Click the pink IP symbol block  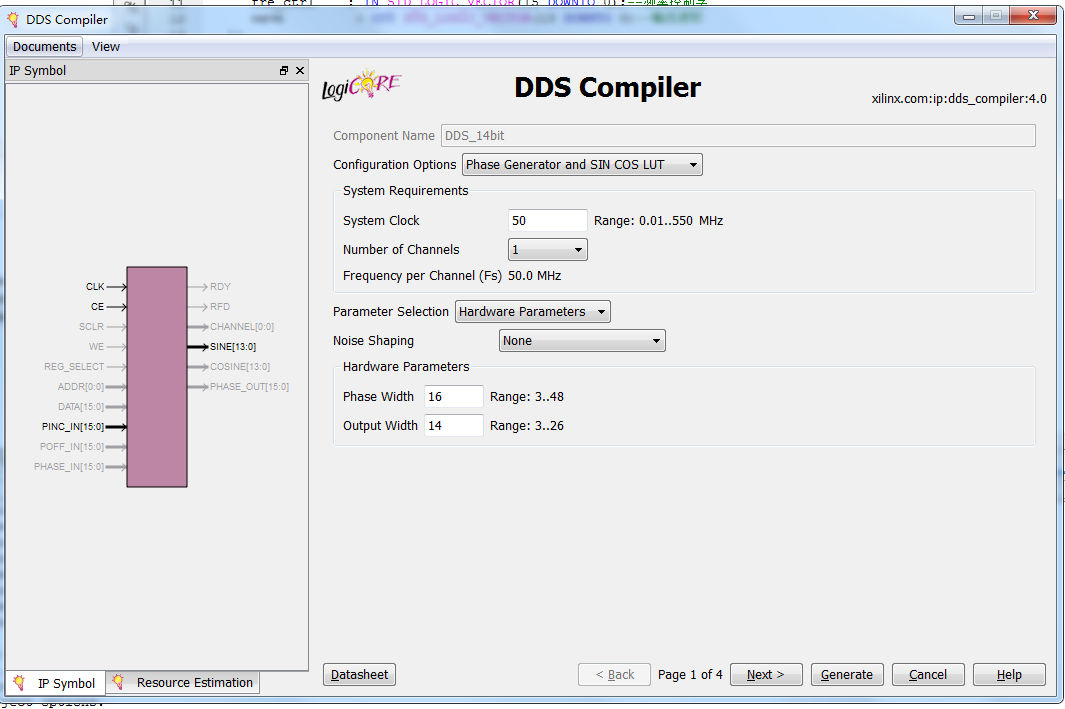click(x=157, y=377)
